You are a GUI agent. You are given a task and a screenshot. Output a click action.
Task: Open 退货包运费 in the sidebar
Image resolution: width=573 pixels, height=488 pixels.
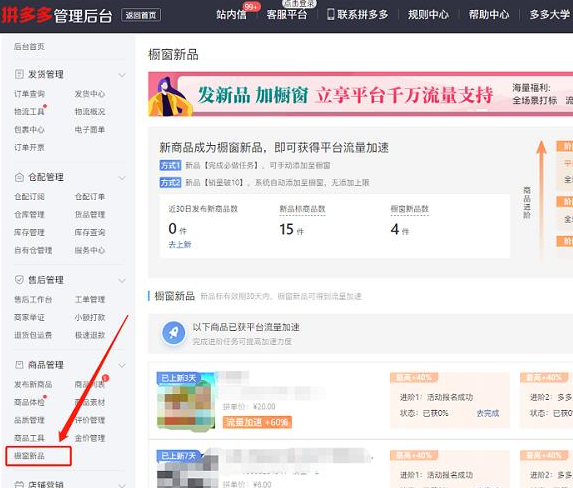pos(33,335)
